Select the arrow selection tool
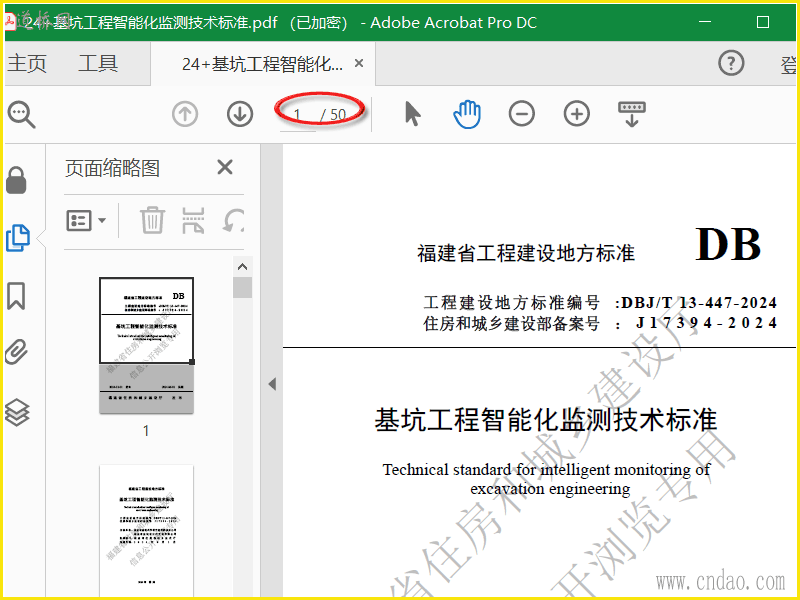This screenshot has width=800, height=600. click(x=412, y=114)
